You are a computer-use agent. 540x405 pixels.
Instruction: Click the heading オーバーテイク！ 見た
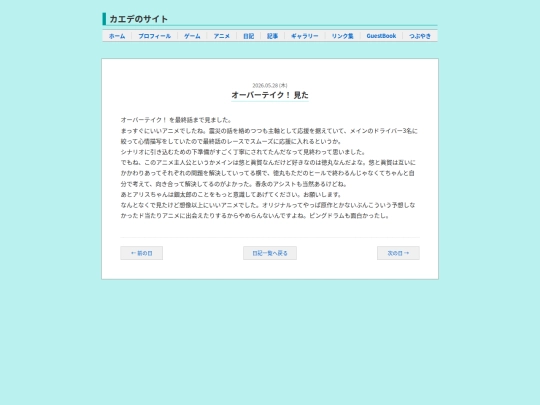click(x=270, y=95)
